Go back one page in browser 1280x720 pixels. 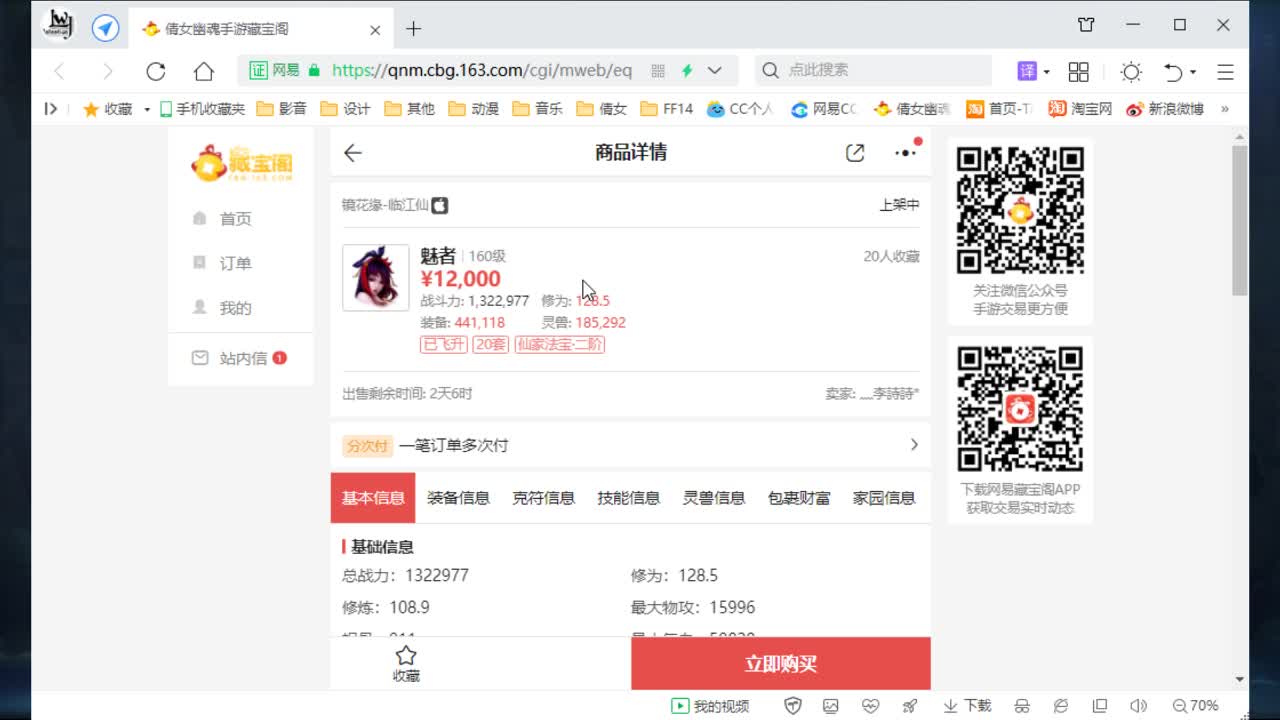[x=59, y=71]
